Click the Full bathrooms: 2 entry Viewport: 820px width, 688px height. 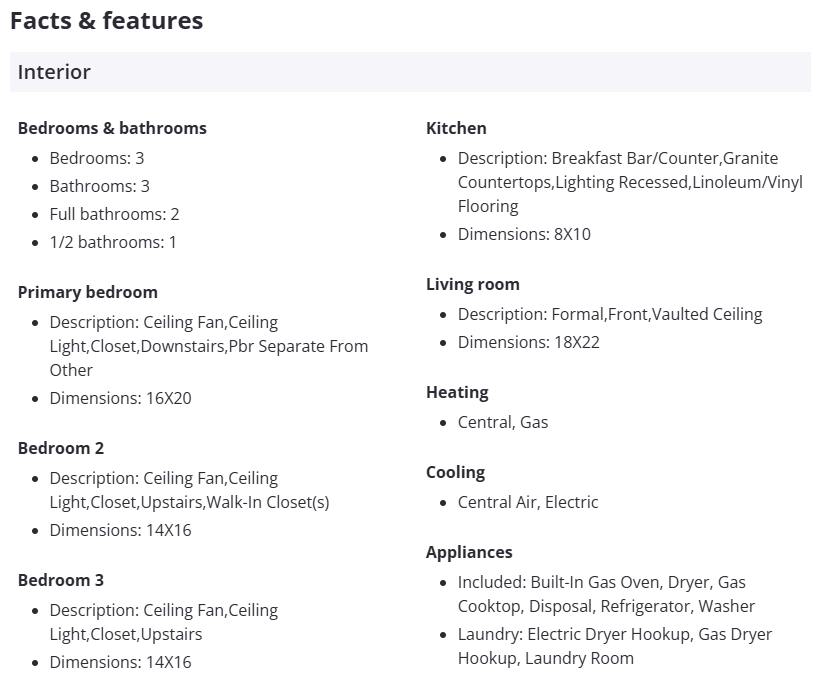tap(114, 214)
